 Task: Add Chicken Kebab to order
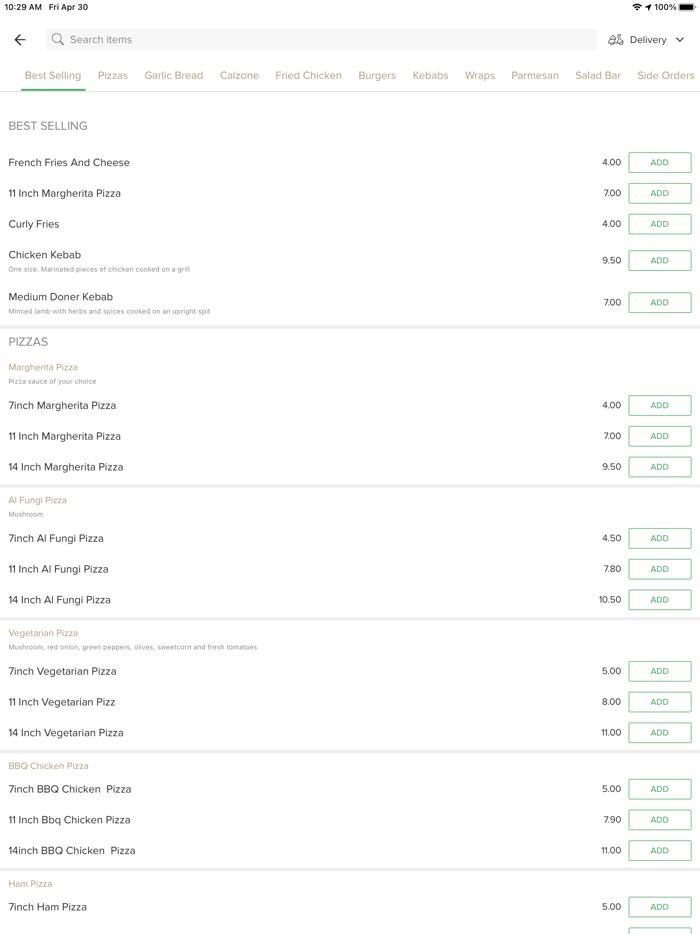pos(659,260)
